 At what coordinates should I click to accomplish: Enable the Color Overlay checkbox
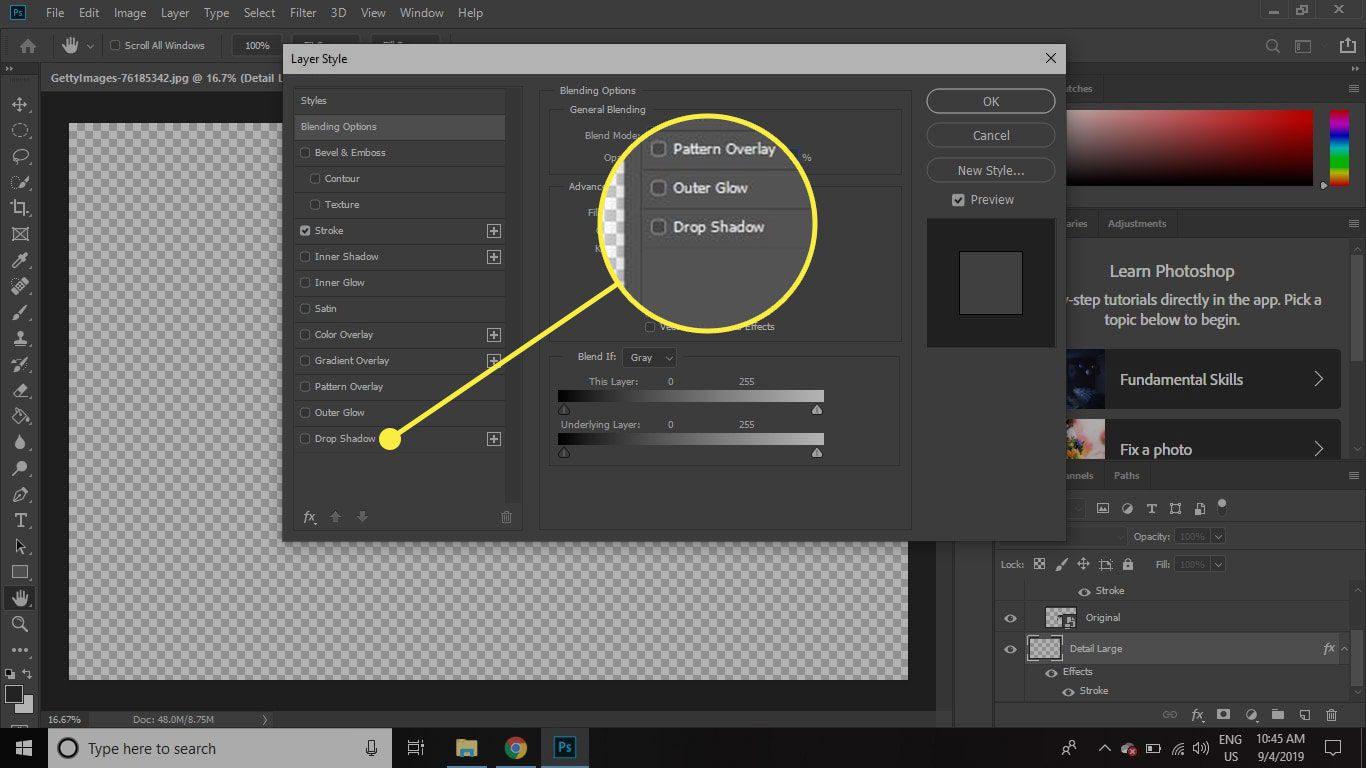(305, 335)
